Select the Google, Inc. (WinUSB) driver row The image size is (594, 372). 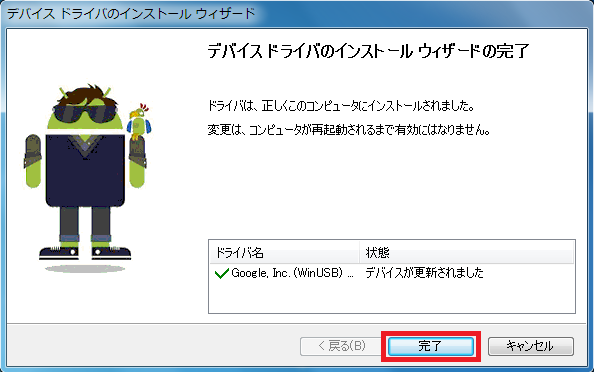click(392, 273)
